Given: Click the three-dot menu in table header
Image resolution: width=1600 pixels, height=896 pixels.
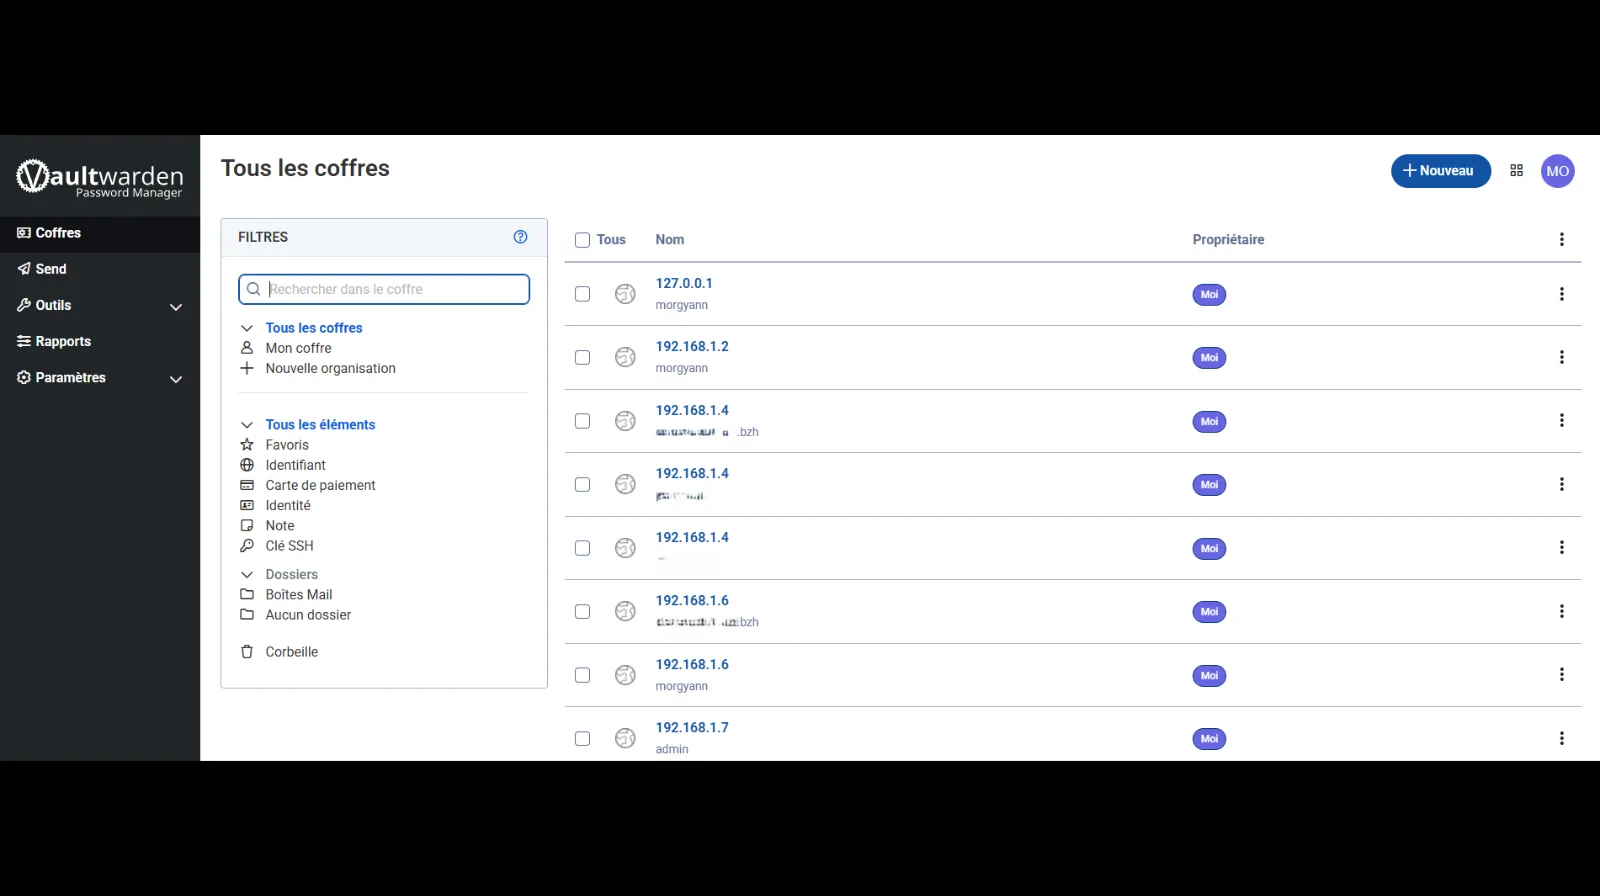Looking at the screenshot, I should [x=1561, y=240].
